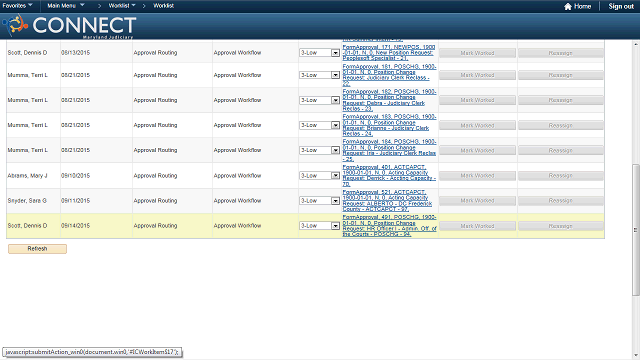Open priority dropdown for FormApproval 181 row

tap(320, 75)
